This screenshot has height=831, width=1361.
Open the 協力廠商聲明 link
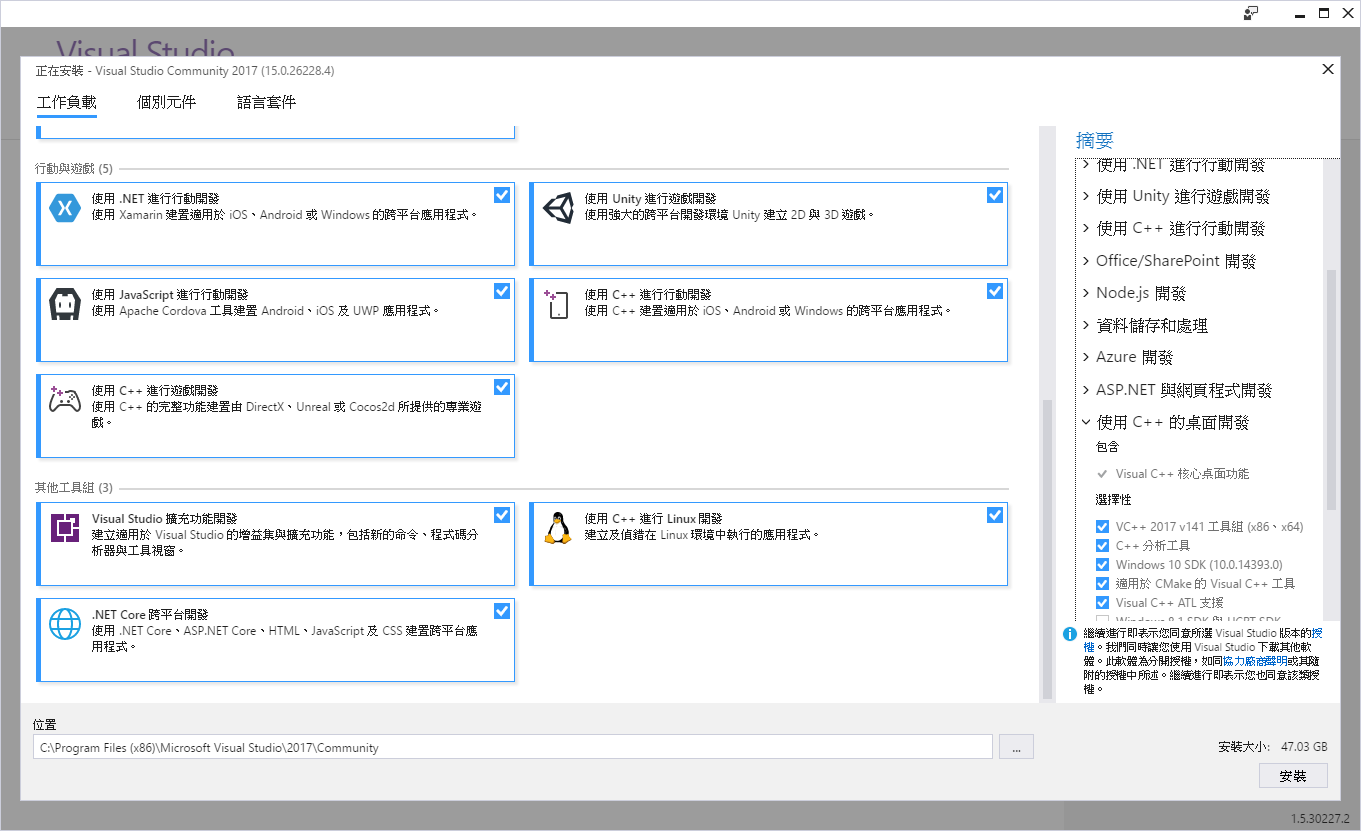pyautogui.click(x=1255, y=661)
